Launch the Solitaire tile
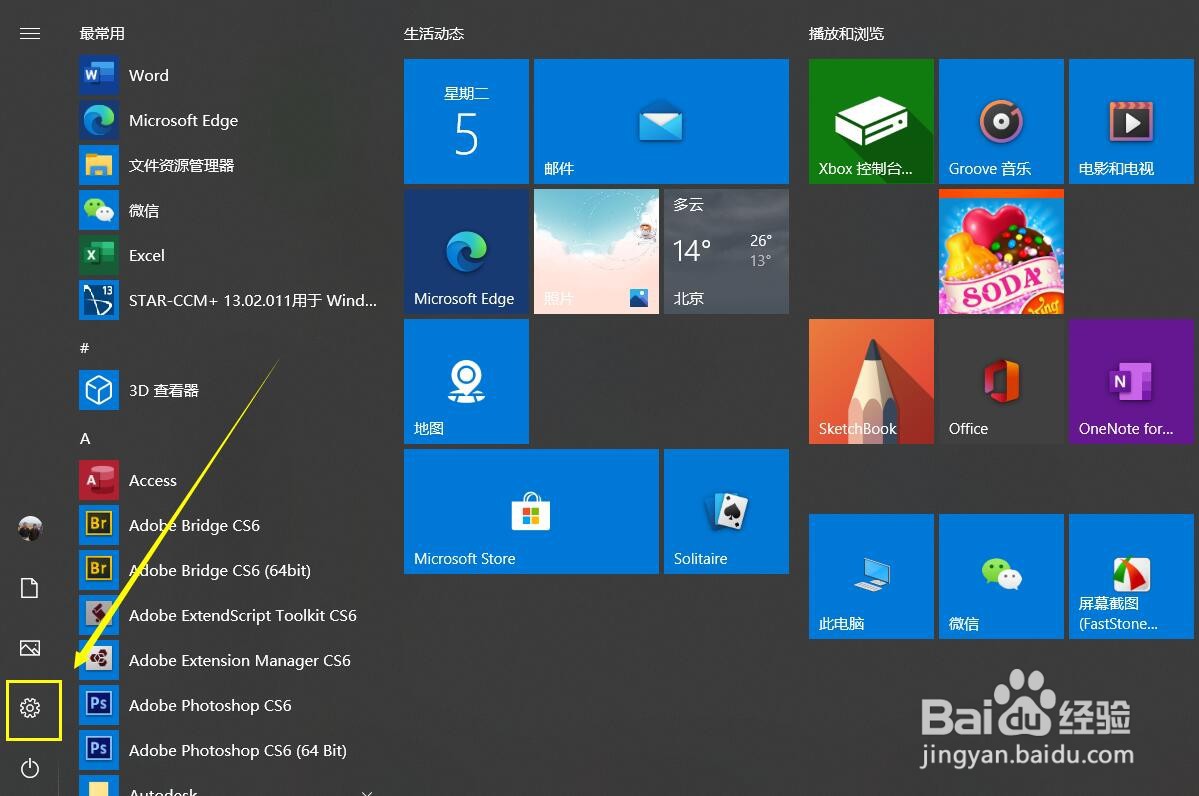This screenshot has height=796, width=1199. point(726,511)
